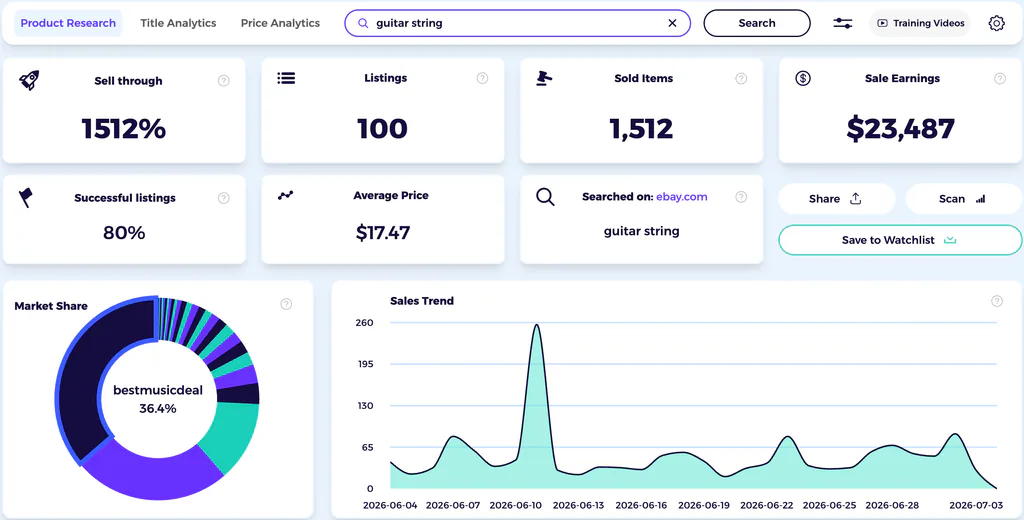Show help for Sell through
Image resolution: width=1024 pixels, height=520 pixels.
223,80
